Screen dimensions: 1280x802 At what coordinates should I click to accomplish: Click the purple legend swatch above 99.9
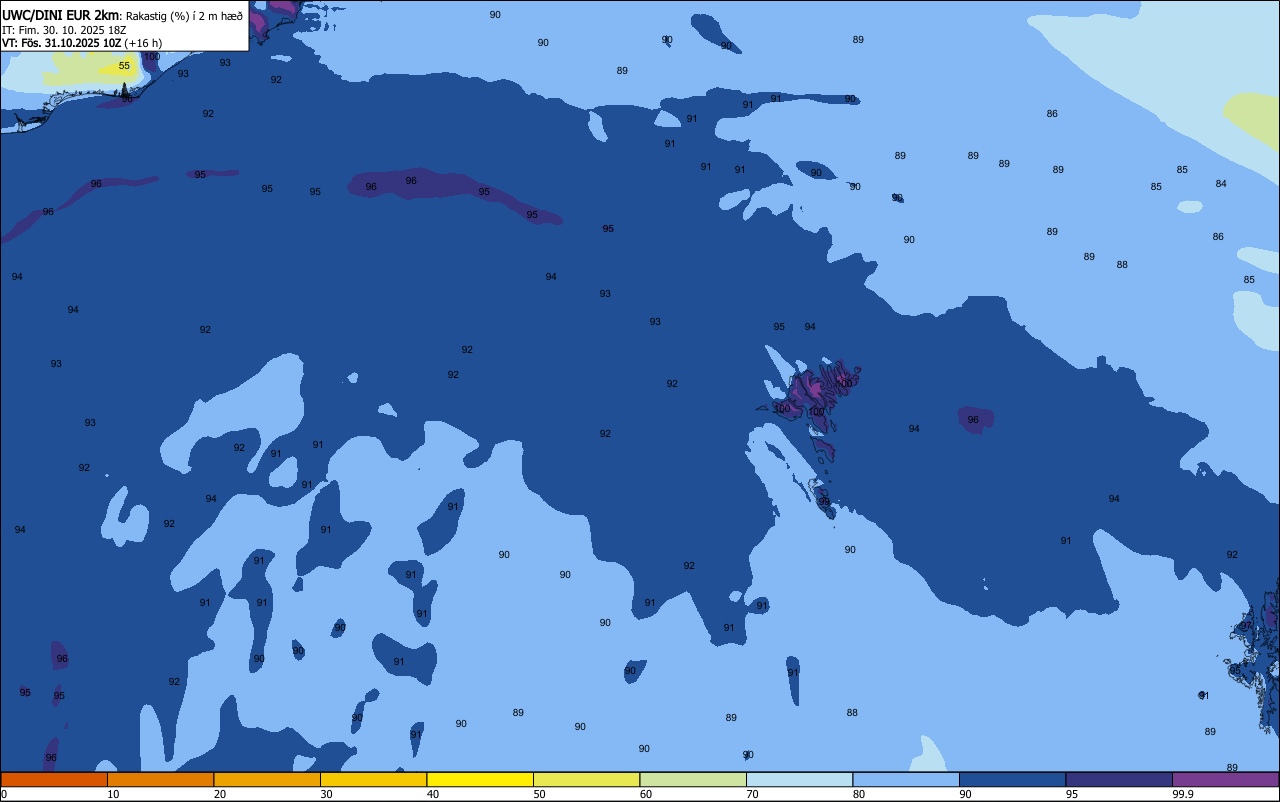point(1225,779)
